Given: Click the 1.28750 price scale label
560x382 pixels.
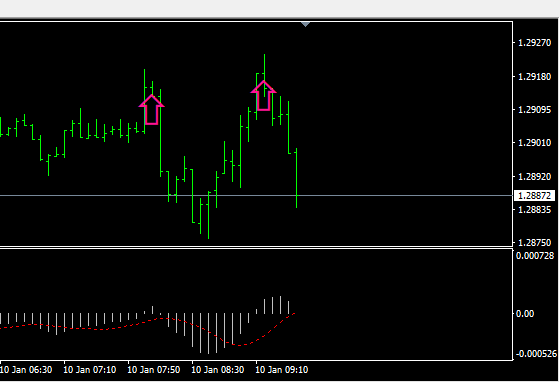Looking at the screenshot, I should [534, 243].
